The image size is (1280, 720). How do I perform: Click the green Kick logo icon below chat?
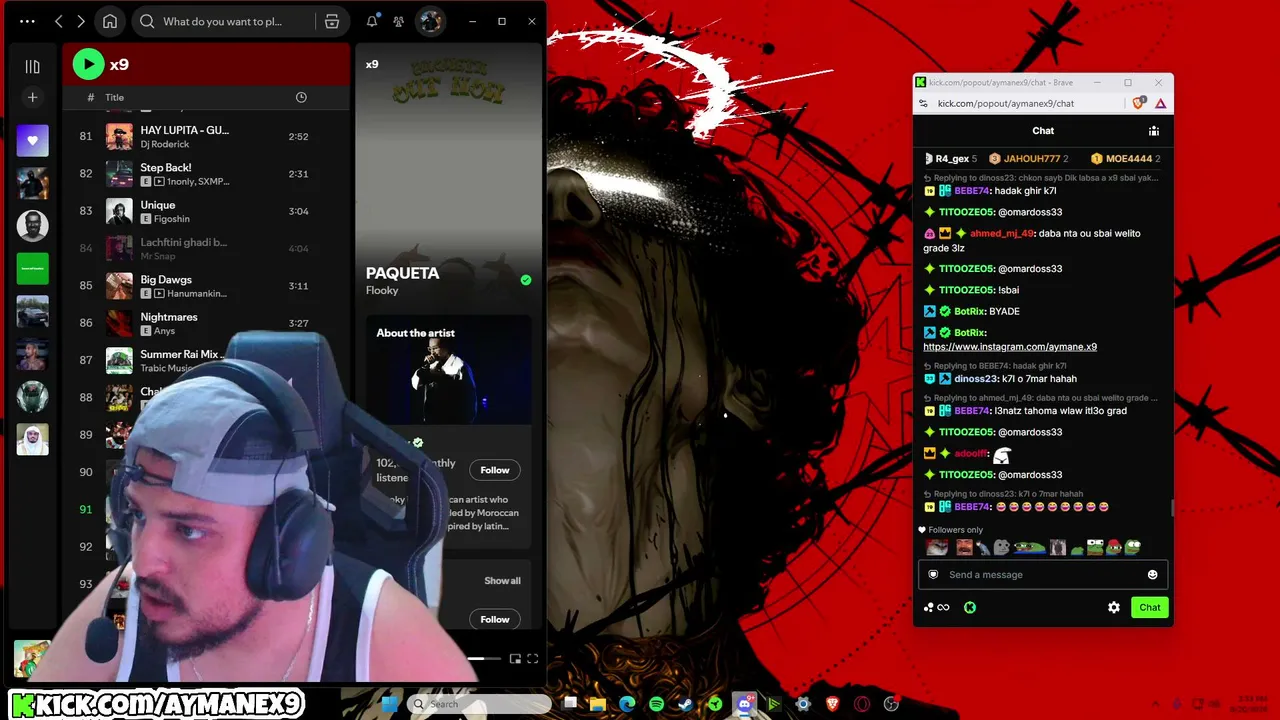970,607
